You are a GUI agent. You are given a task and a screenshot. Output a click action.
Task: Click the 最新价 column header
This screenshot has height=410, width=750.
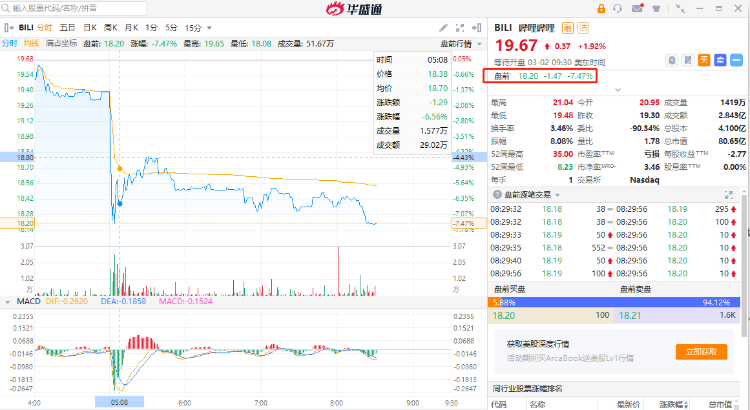tap(628, 404)
